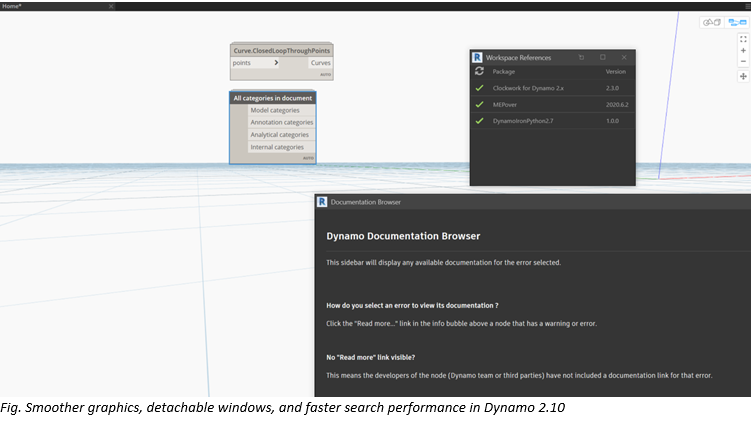
Task: Click 'How do you select an error' heading
Action: point(412,305)
